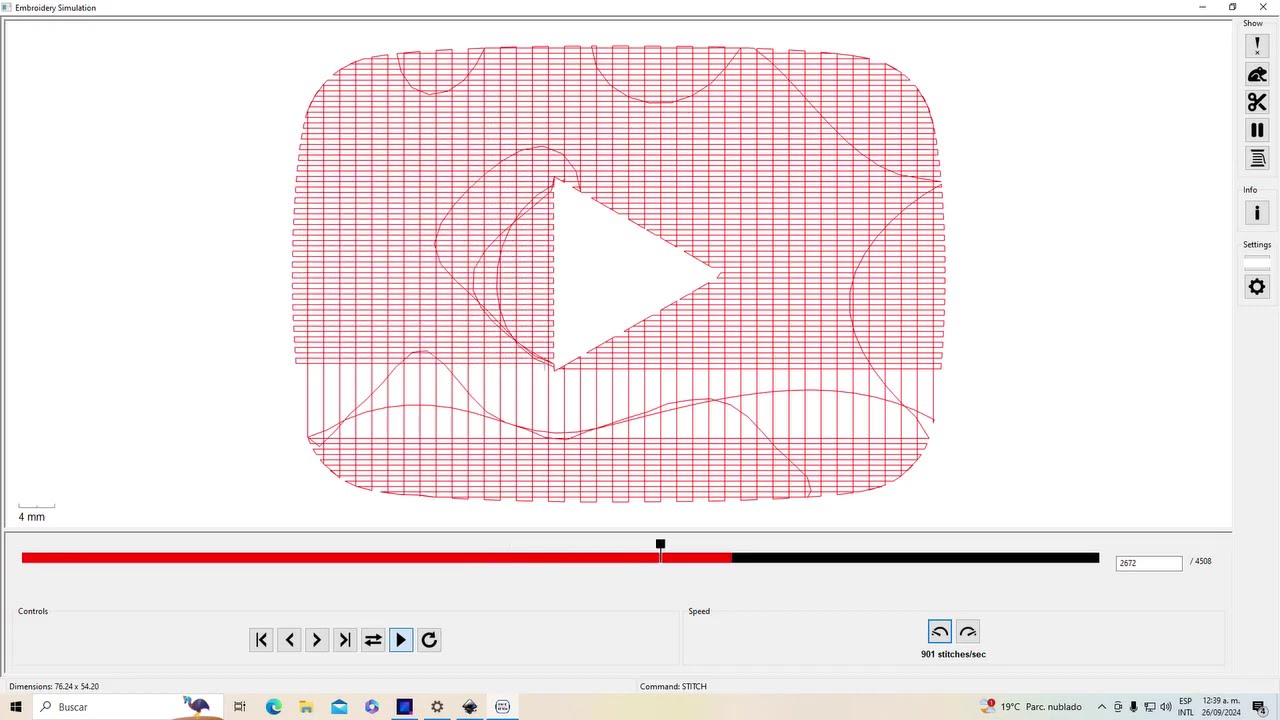Open the microphone tray icon
Viewport: 1280px width, 720px height.
coord(1133,707)
